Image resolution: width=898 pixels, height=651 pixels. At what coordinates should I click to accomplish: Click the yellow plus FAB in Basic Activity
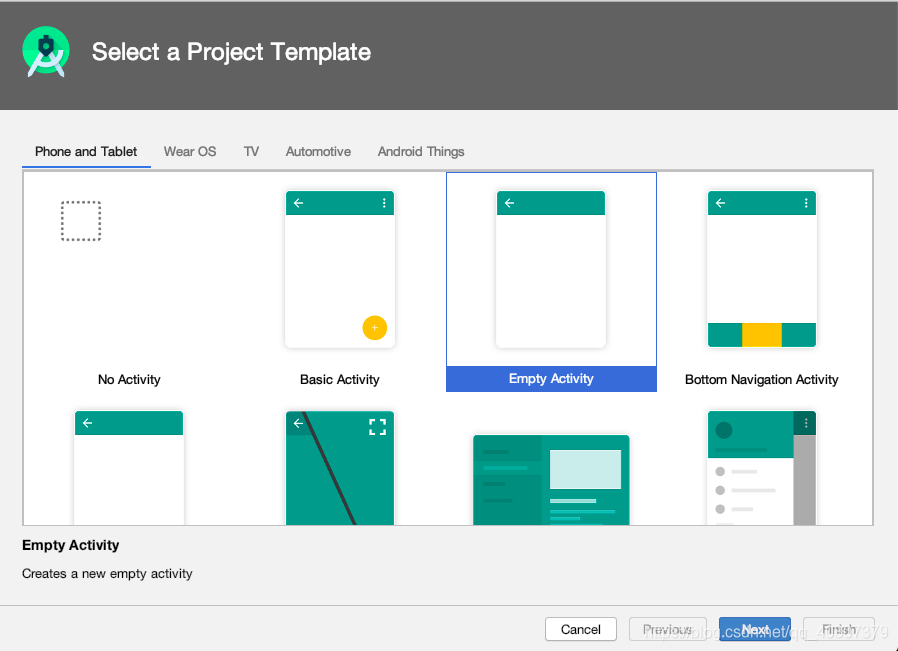(x=375, y=328)
